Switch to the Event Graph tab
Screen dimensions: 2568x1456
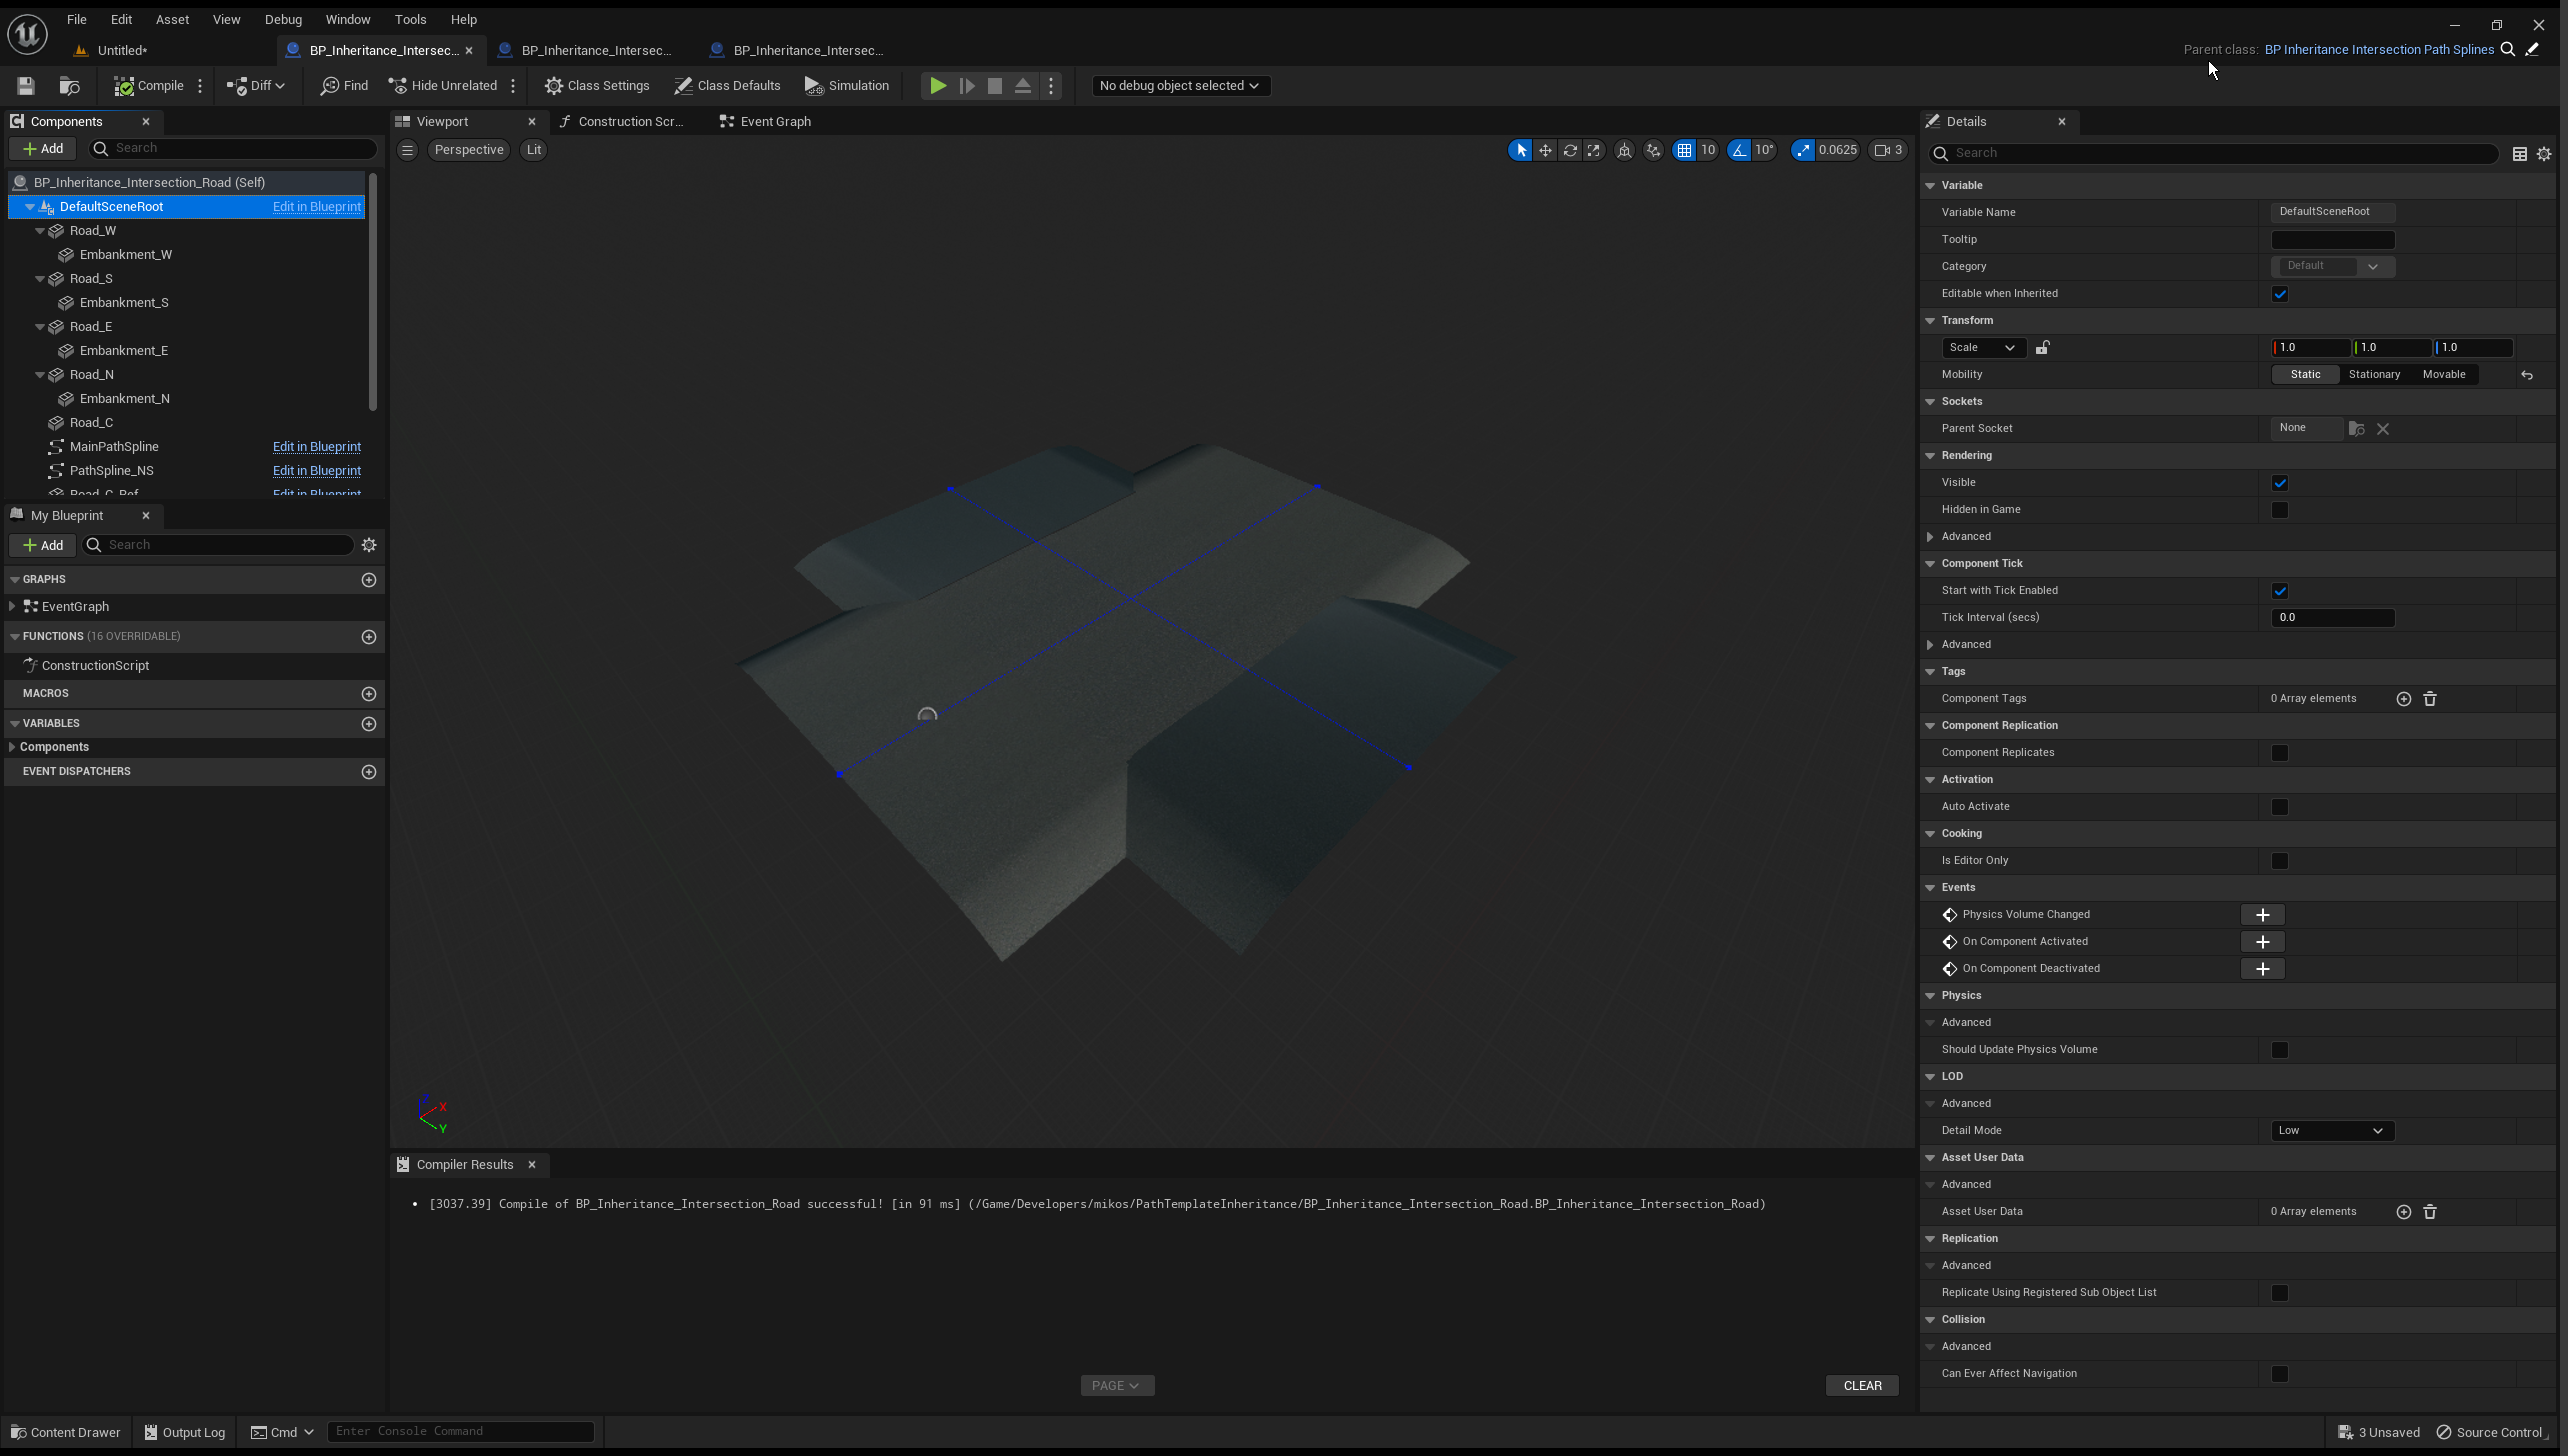pyautogui.click(x=775, y=122)
